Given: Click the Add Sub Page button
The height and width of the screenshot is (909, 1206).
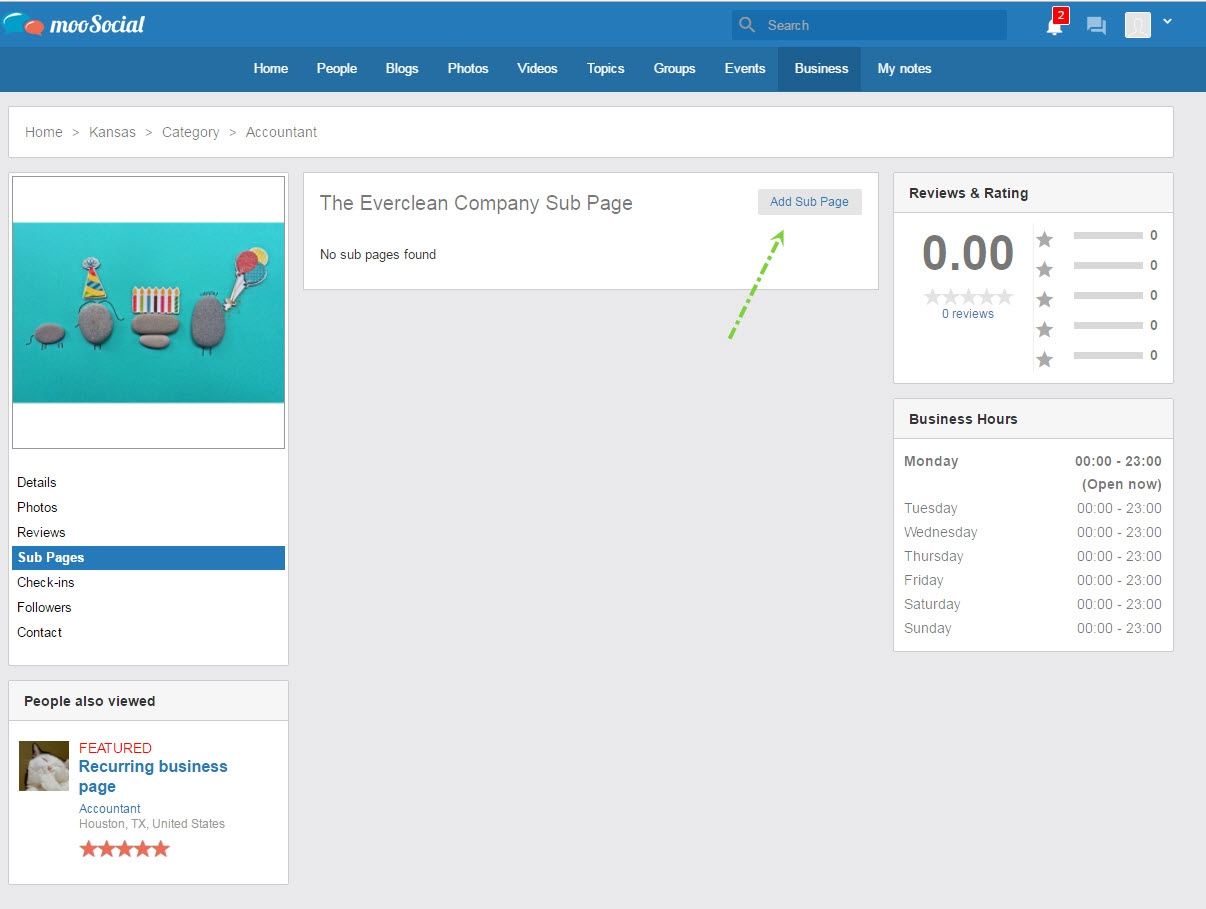Looking at the screenshot, I should 809,202.
